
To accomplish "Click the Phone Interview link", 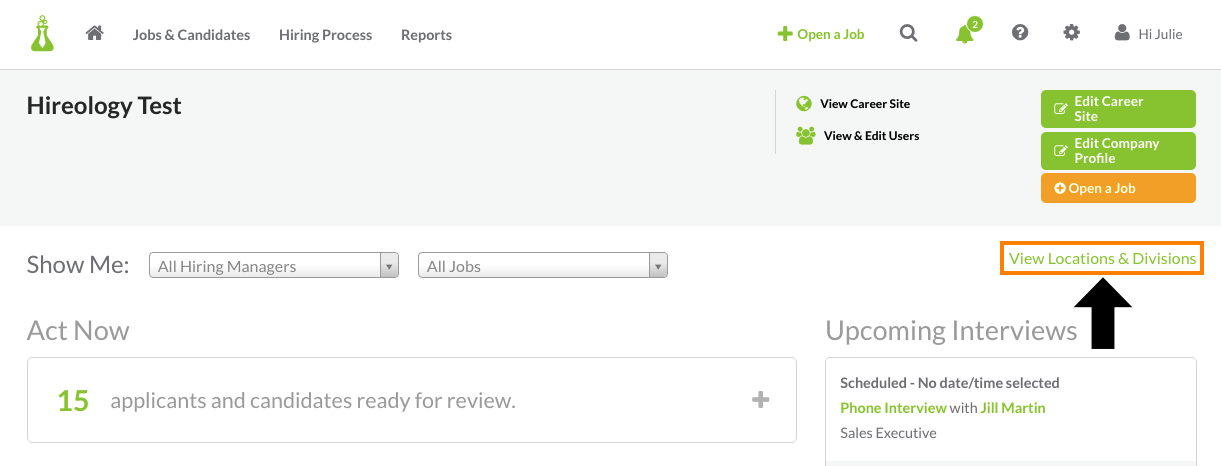I will click(x=893, y=408).
